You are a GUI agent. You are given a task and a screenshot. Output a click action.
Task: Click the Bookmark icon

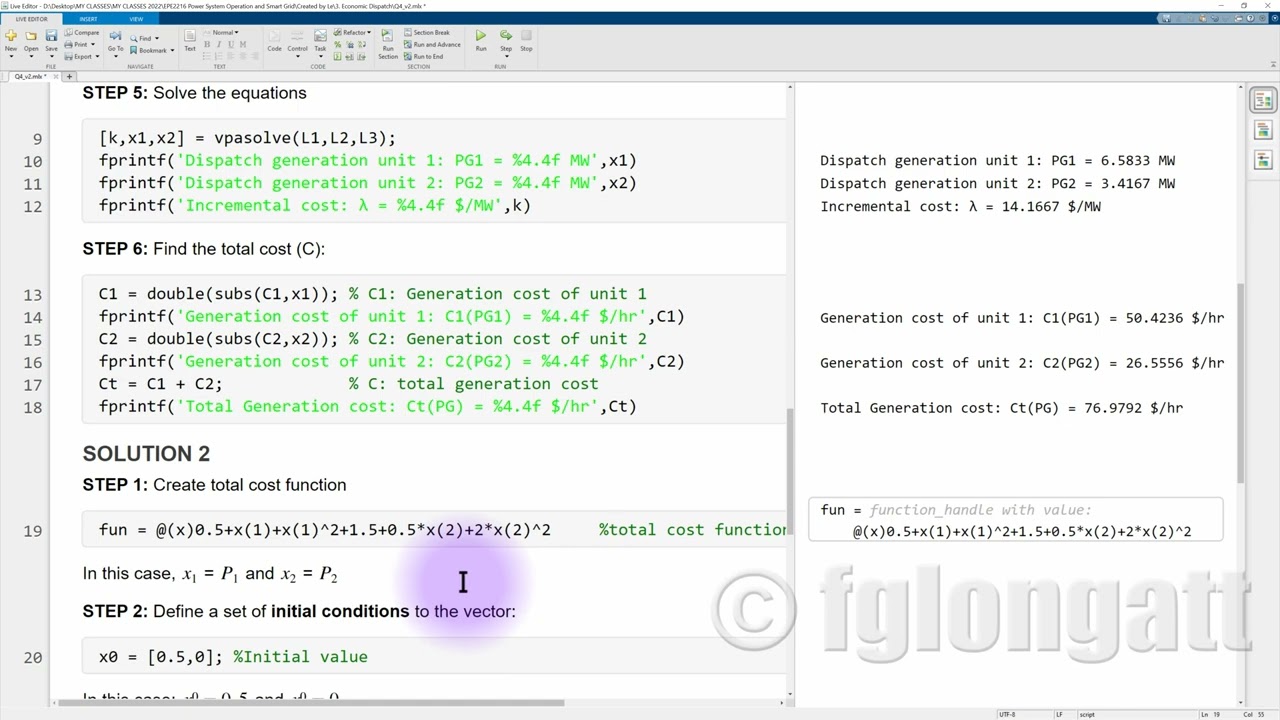tap(134, 50)
